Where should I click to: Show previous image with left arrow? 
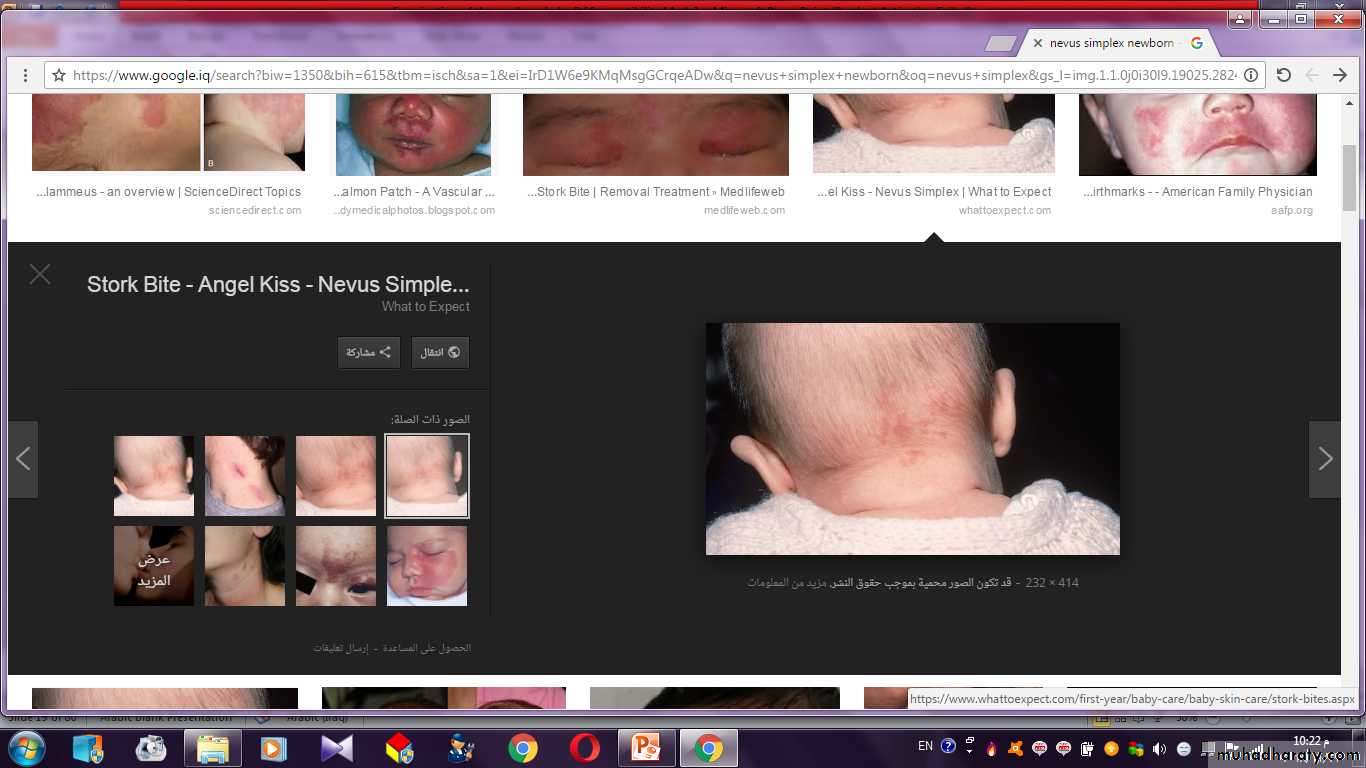(23, 459)
